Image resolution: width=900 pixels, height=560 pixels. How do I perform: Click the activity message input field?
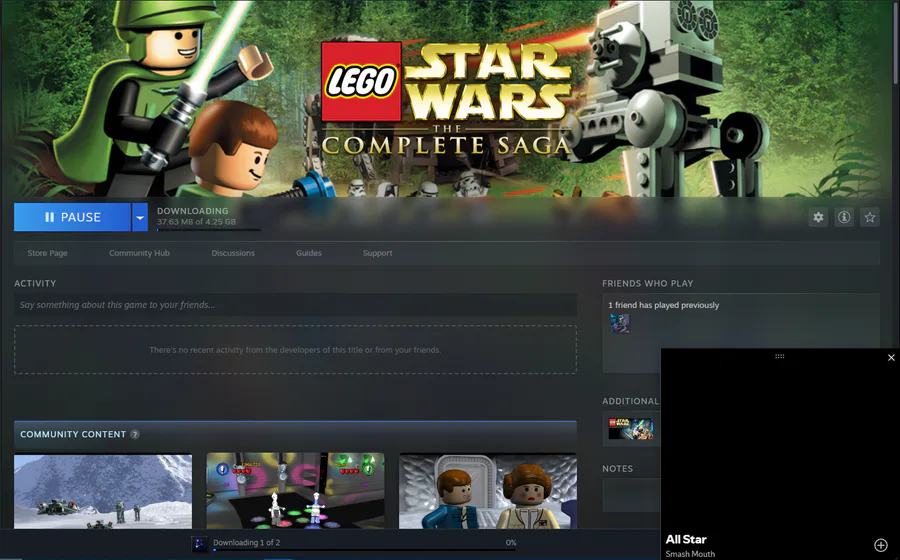pyautogui.click(x=296, y=305)
